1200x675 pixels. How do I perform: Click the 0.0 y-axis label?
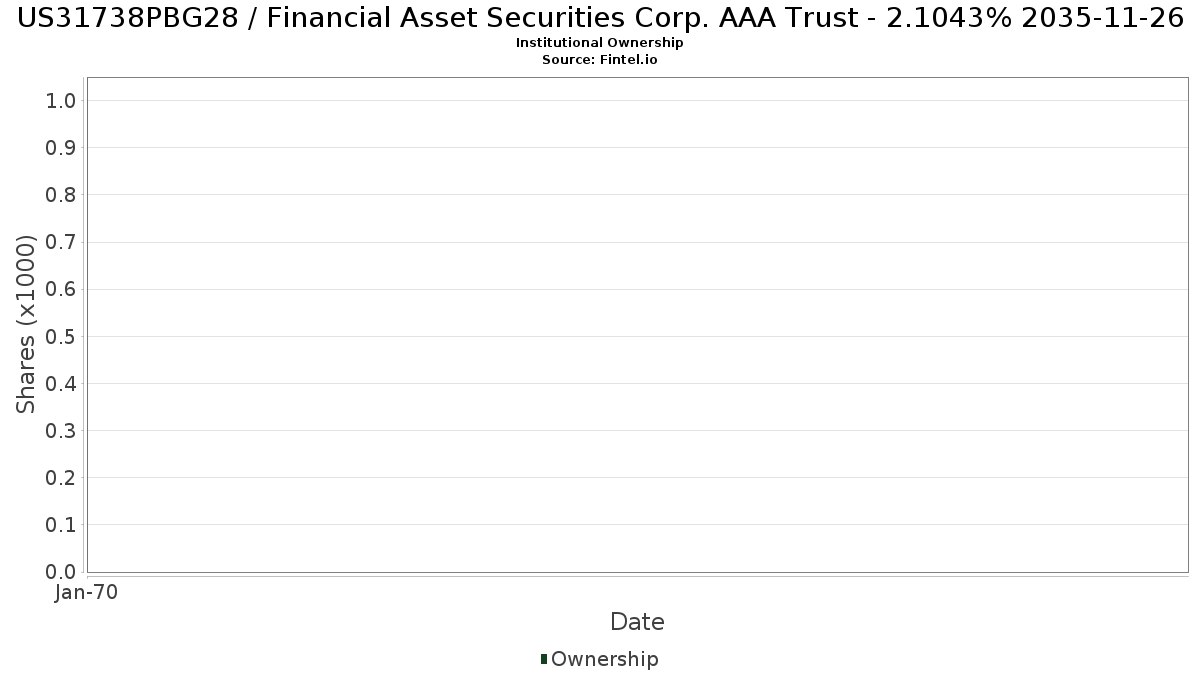point(61,571)
